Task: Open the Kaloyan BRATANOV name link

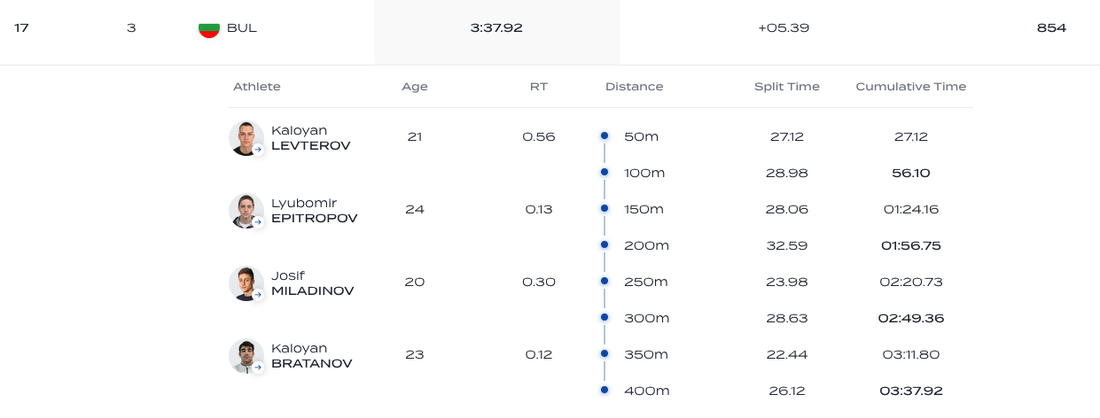Action: pyautogui.click(x=311, y=356)
